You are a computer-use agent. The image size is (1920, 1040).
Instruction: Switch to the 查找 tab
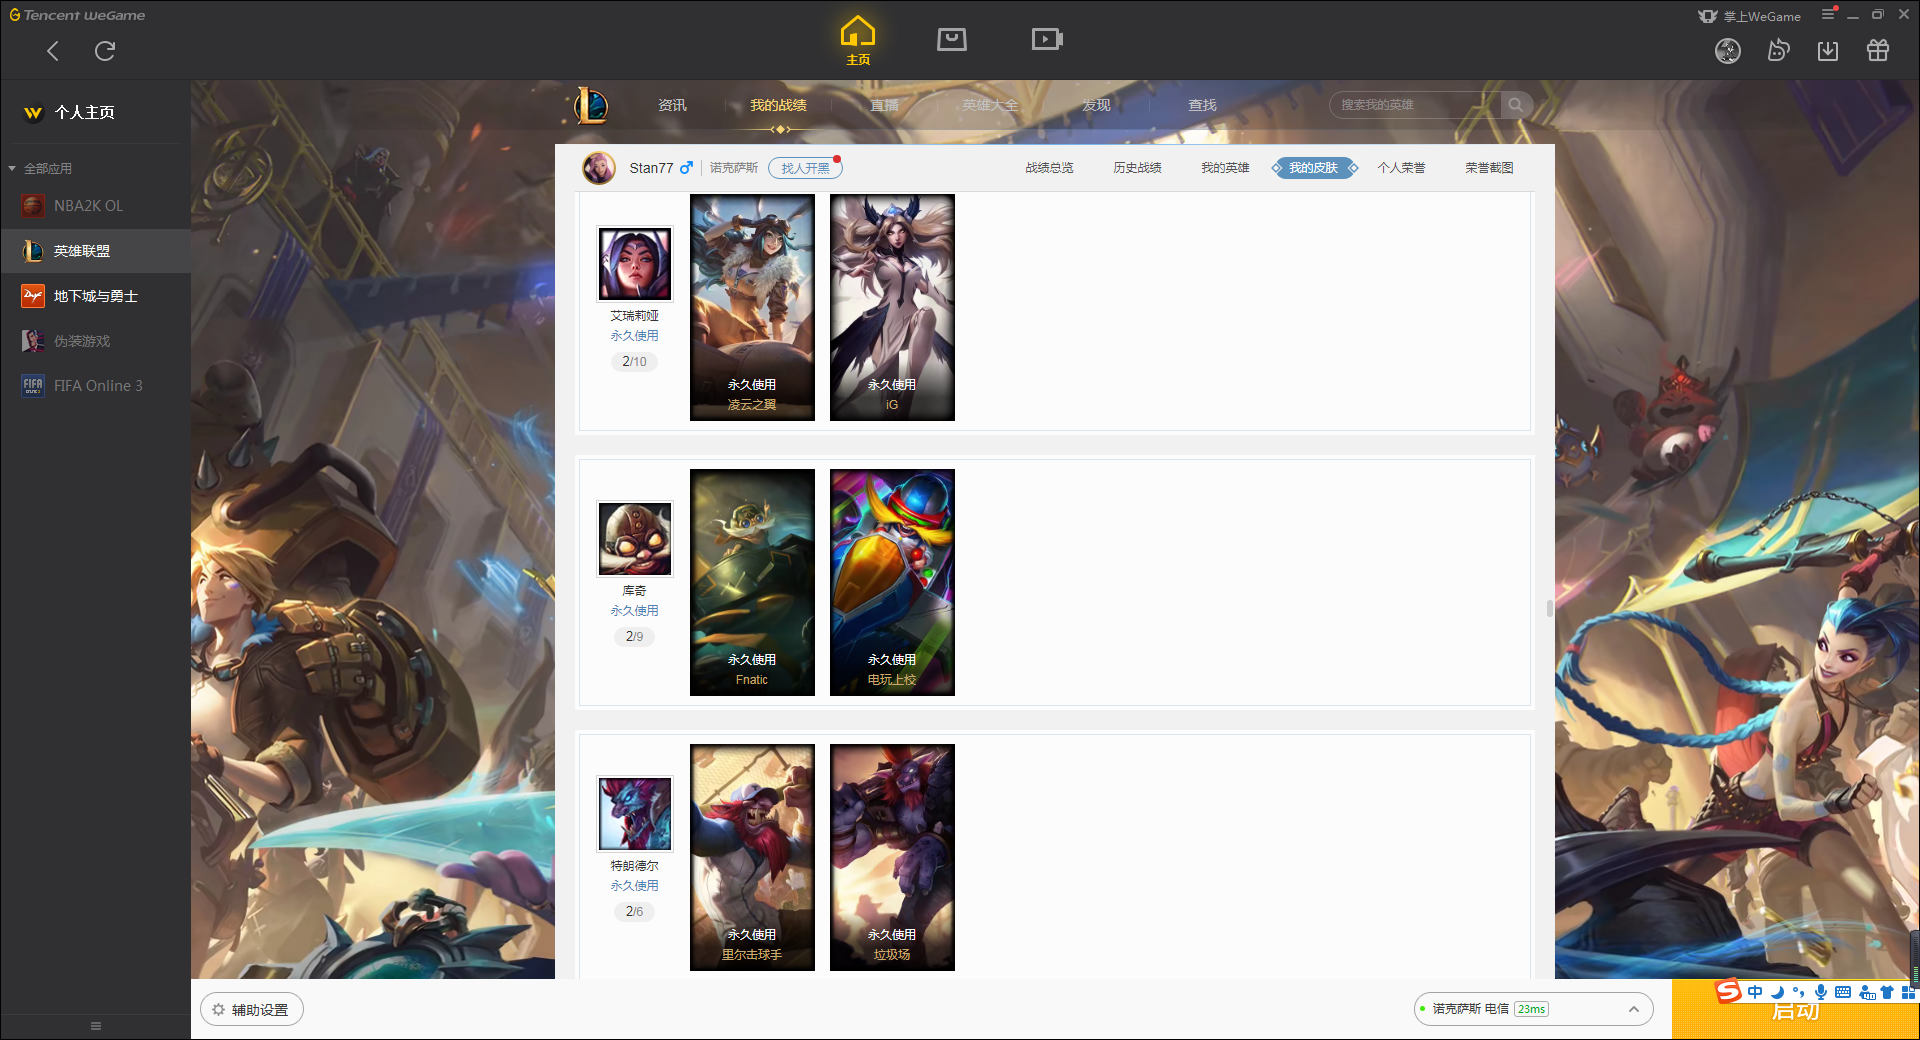(1202, 105)
